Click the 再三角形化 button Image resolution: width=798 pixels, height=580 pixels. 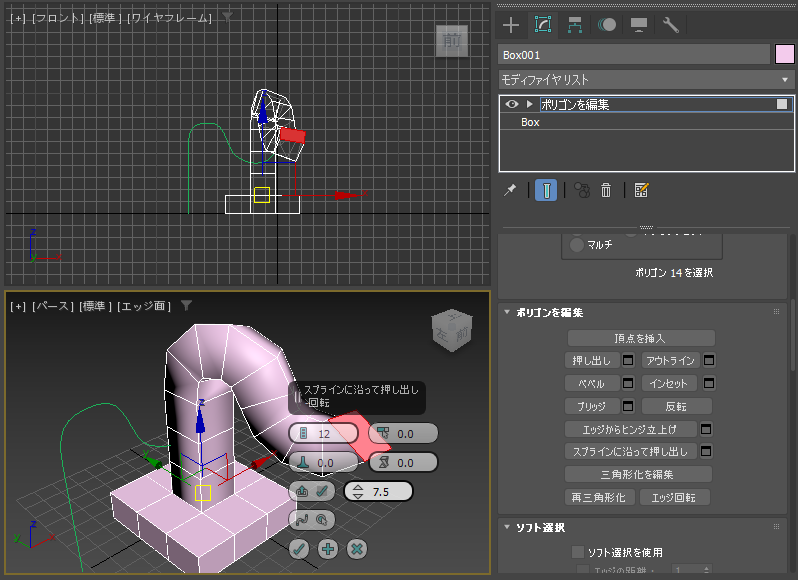click(x=599, y=497)
